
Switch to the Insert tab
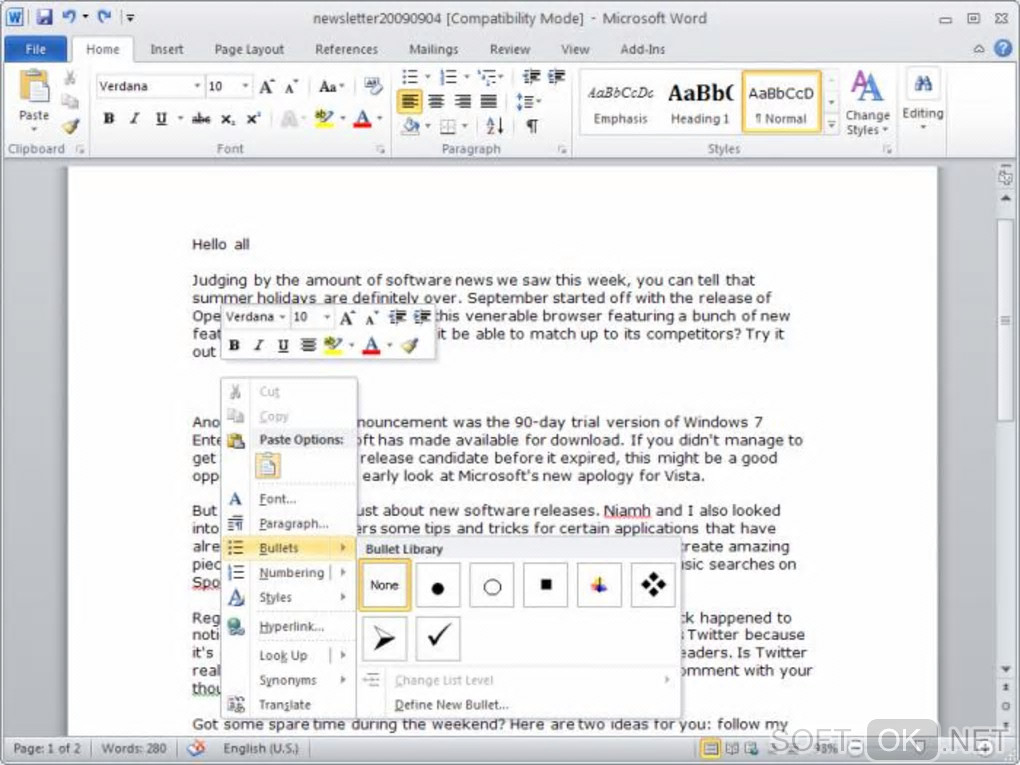(x=167, y=49)
